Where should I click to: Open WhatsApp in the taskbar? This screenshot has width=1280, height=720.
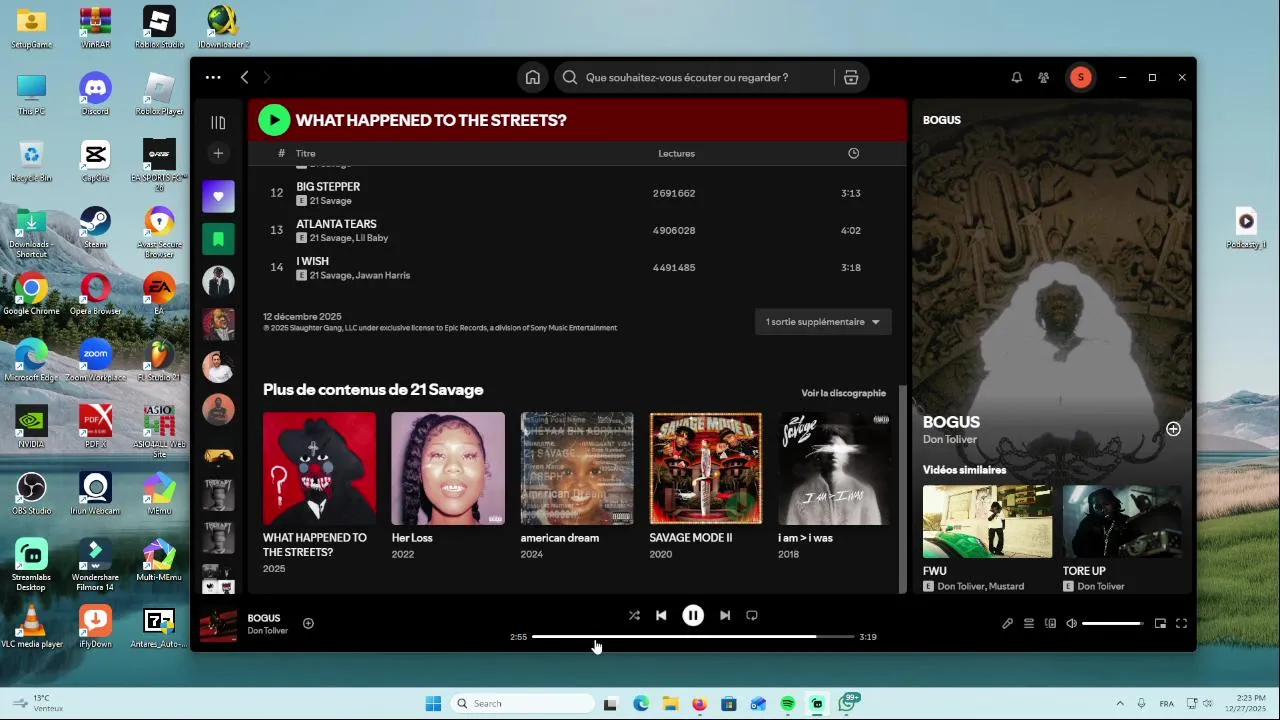(847, 704)
